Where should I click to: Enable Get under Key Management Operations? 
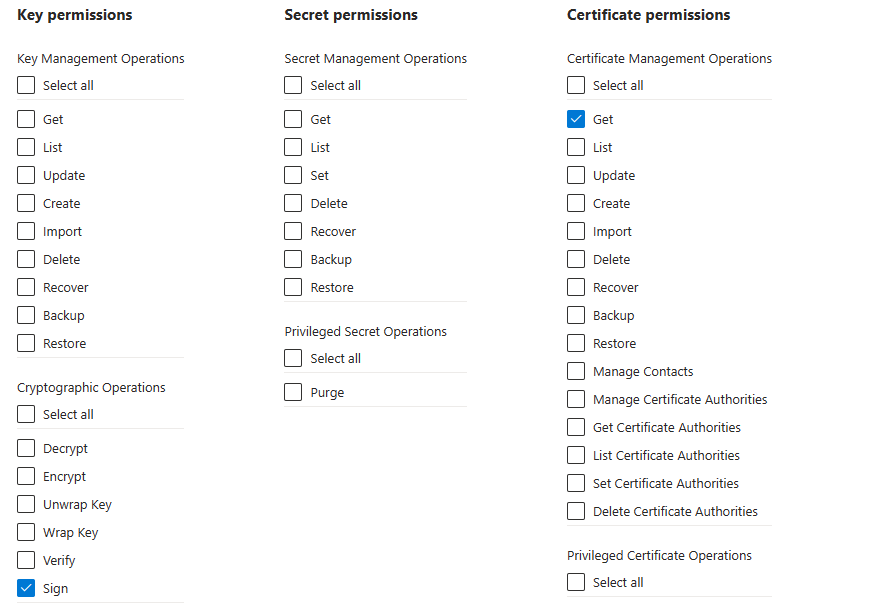pos(26,119)
